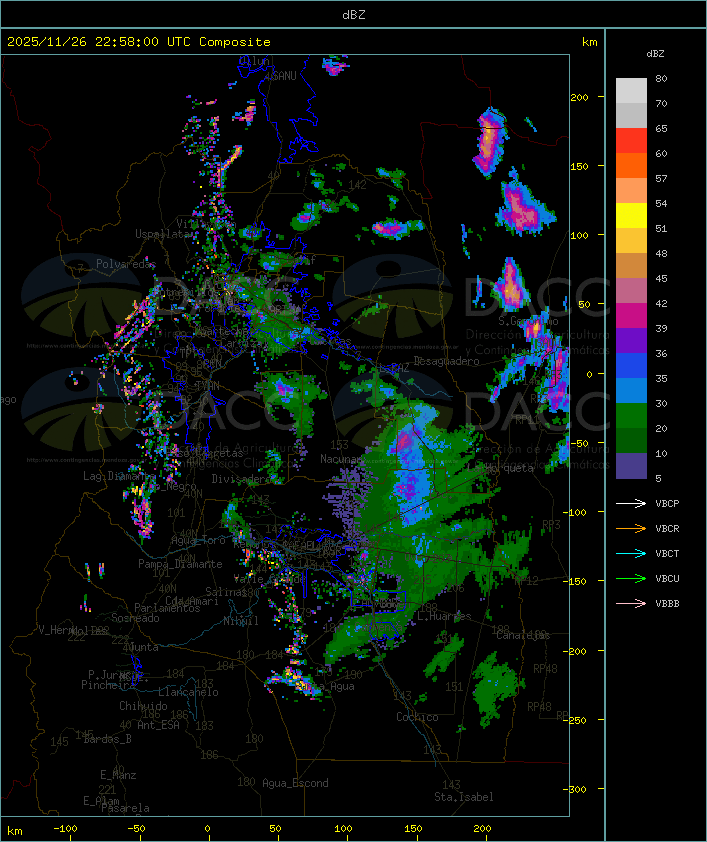Click the dBZ heading above color scale

655,54
